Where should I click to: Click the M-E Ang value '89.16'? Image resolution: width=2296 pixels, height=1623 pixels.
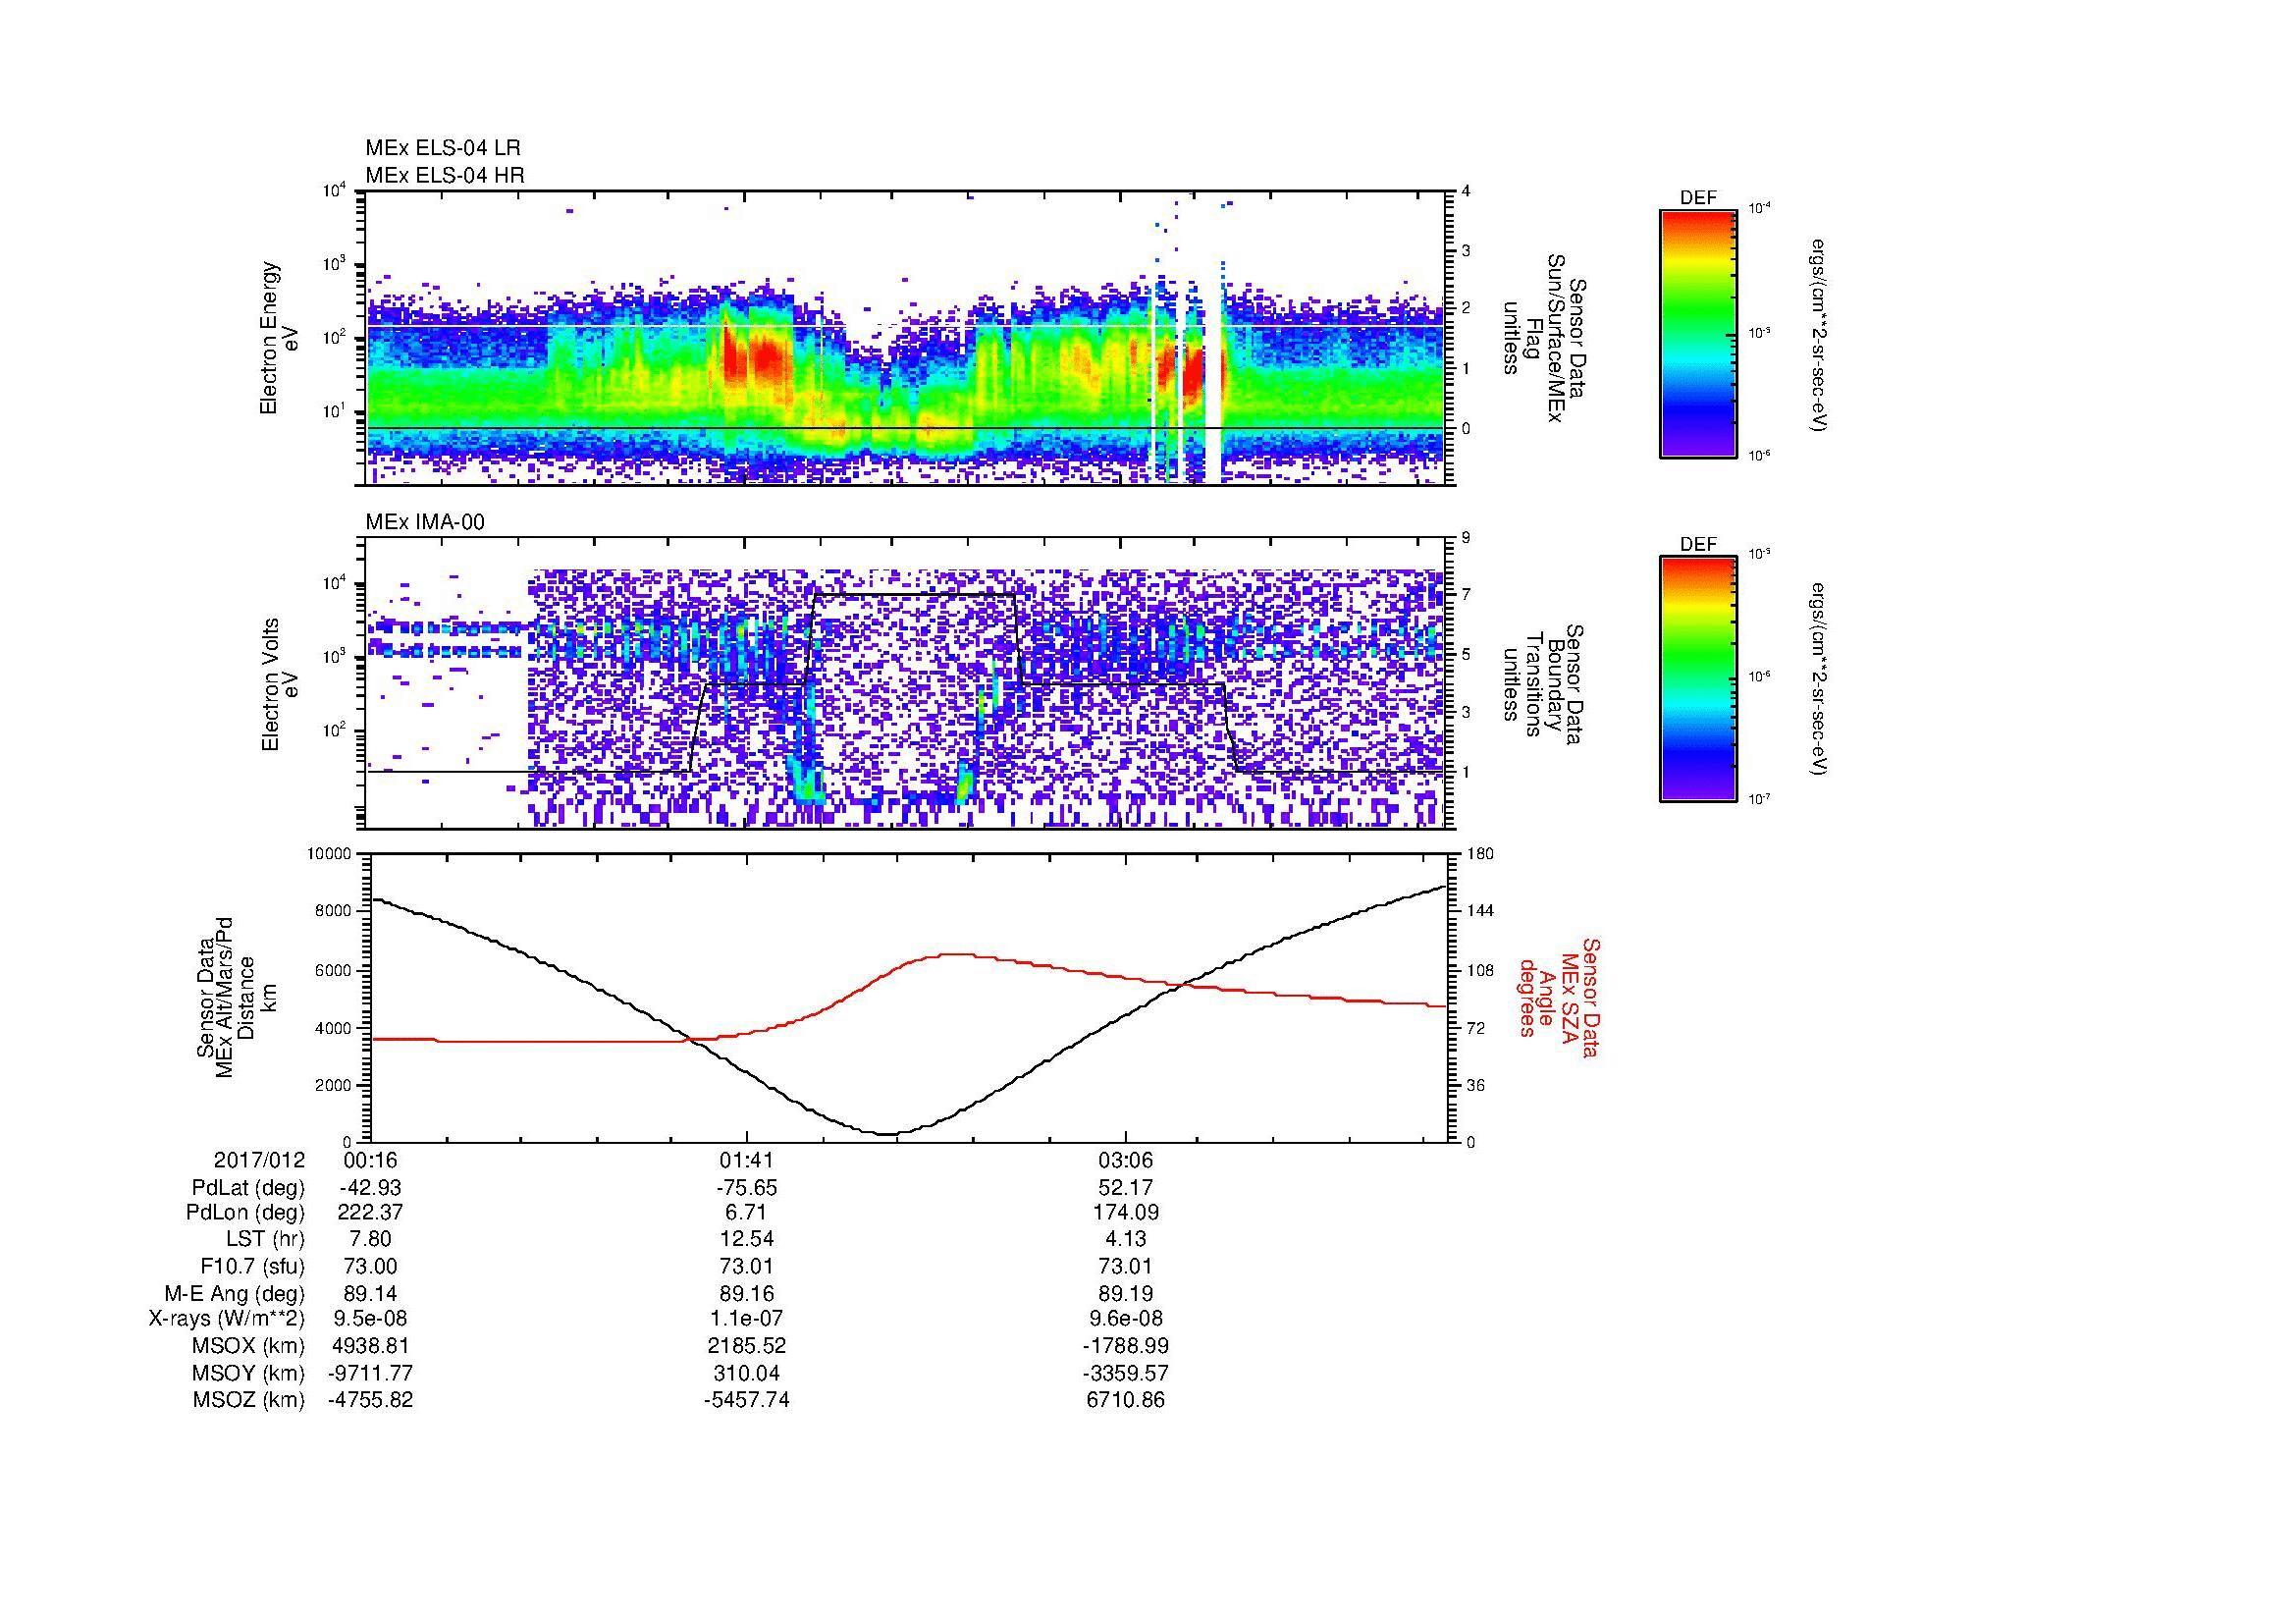pos(746,1293)
